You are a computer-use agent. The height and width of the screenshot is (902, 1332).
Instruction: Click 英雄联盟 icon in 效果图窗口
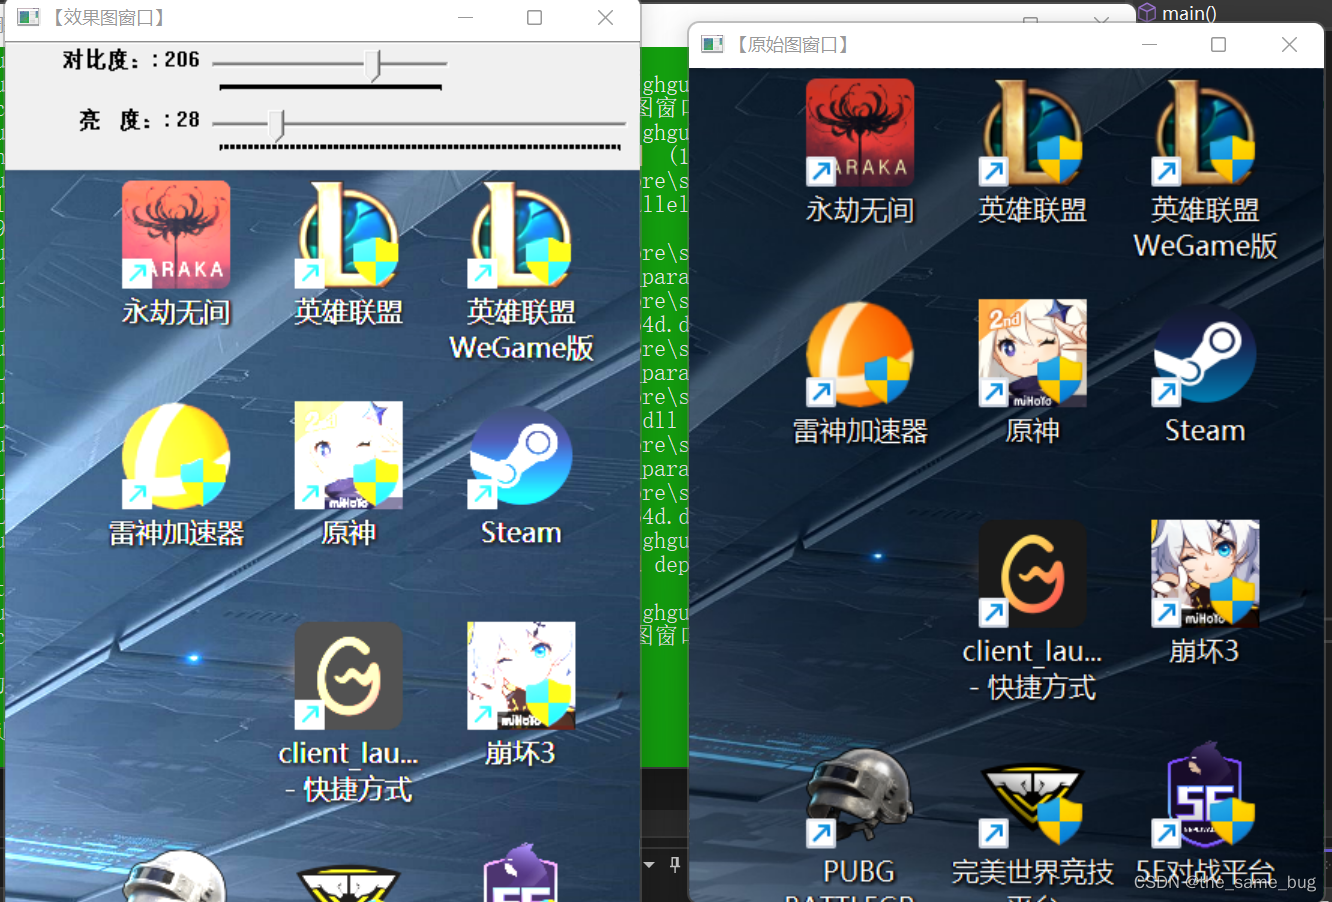(348, 235)
